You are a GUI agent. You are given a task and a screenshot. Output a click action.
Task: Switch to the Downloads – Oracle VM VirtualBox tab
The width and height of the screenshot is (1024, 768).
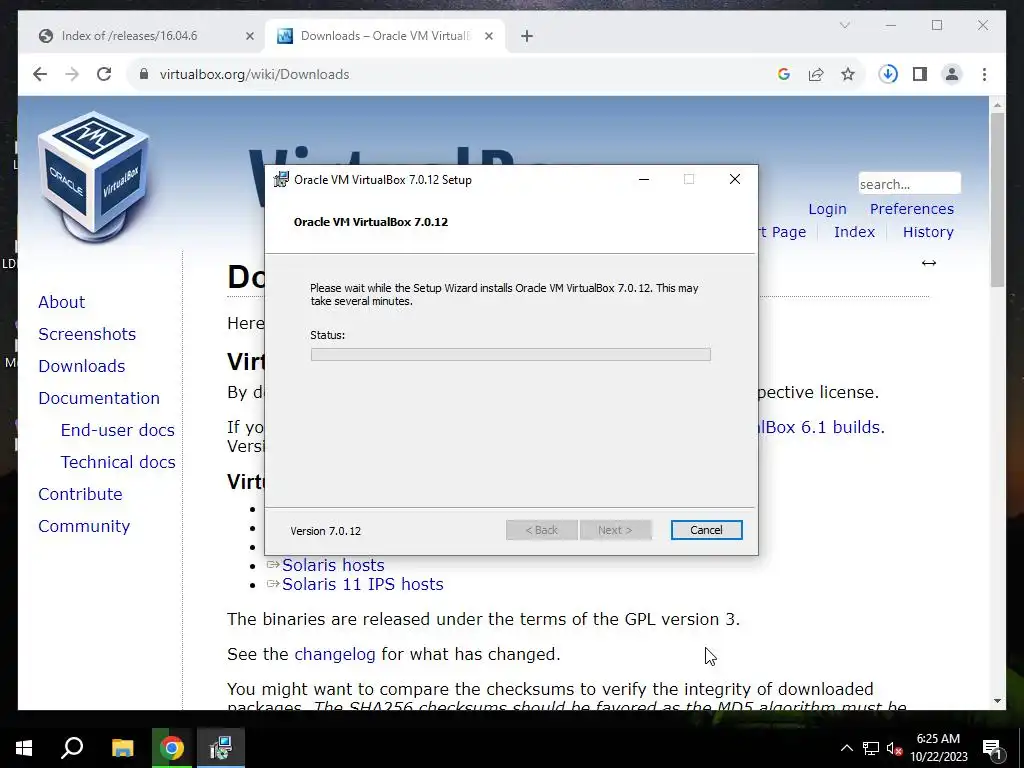click(x=385, y=36)
